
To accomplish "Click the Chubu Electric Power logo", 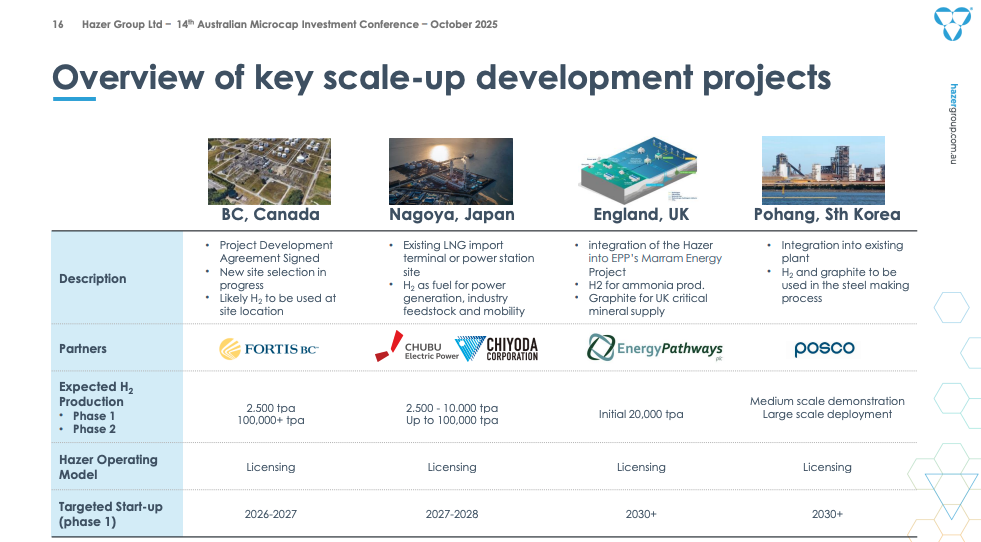I will pyautogui.click(x=416, y=349).
